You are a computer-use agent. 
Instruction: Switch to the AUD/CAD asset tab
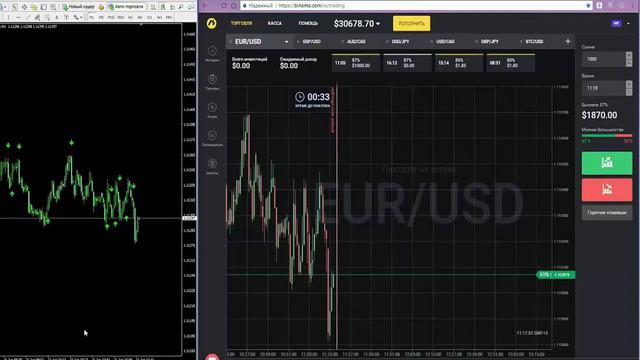pyautogui.click(x=356, y=42)
